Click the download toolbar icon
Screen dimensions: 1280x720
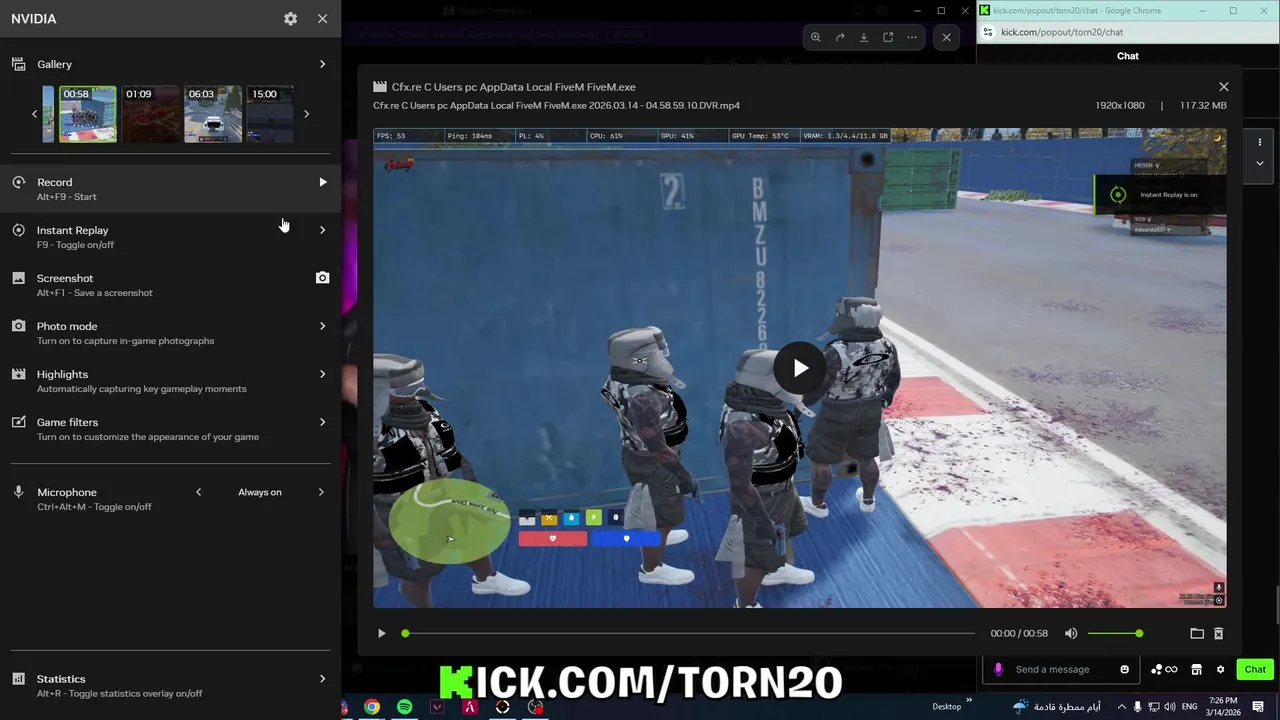coord(864,37)
